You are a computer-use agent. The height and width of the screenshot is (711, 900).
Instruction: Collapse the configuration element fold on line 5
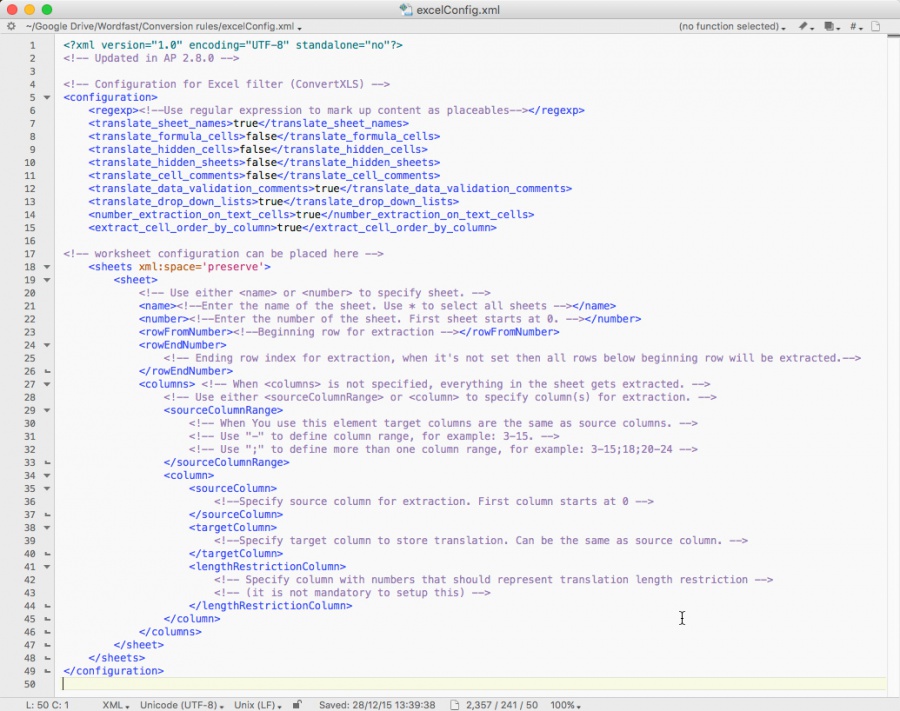point(47,98)
